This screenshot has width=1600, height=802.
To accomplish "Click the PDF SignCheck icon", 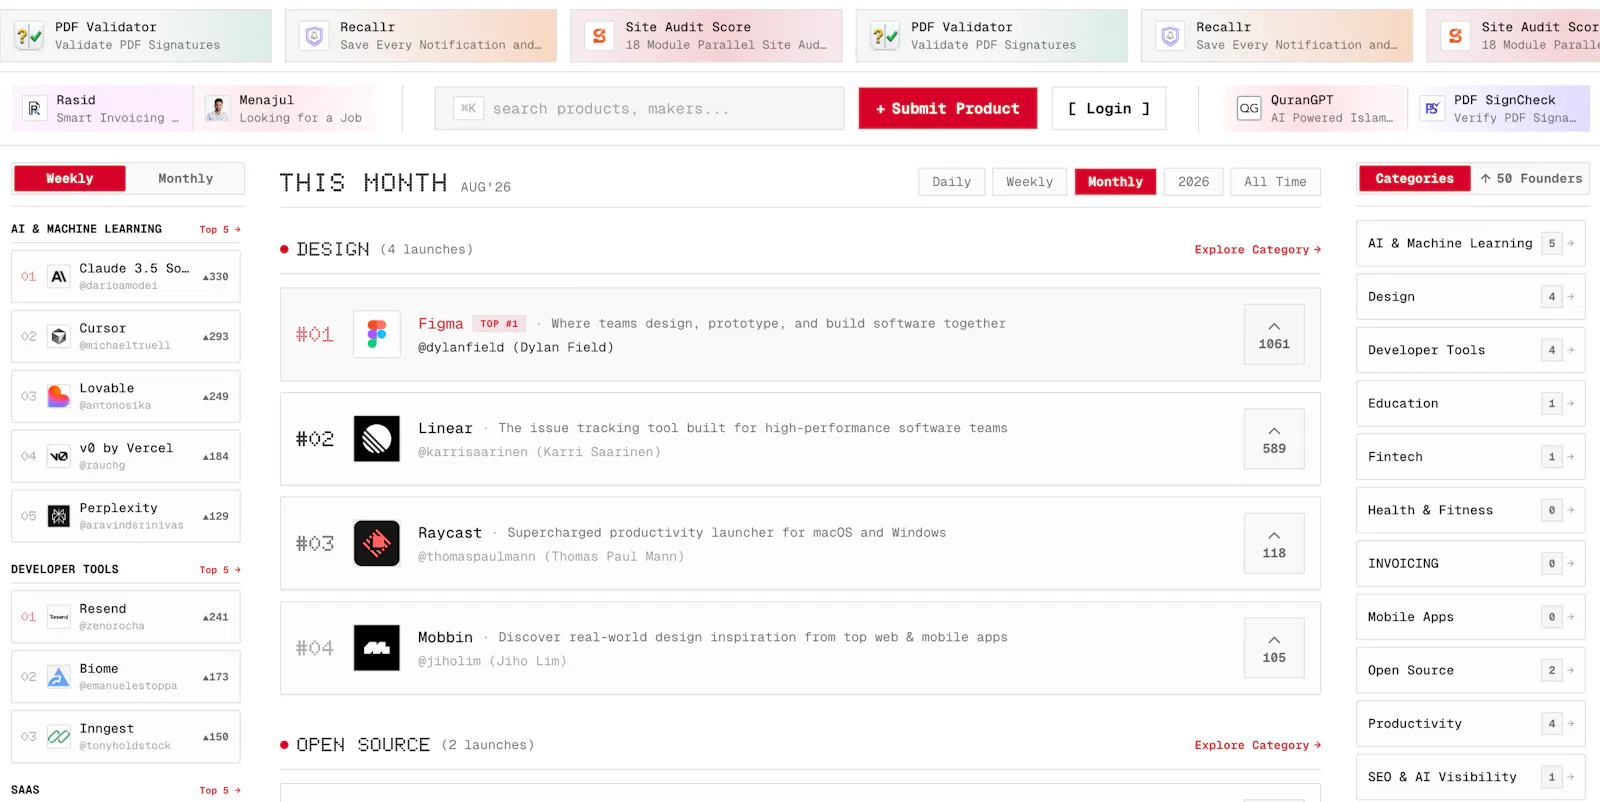I will pos(1432,108).
